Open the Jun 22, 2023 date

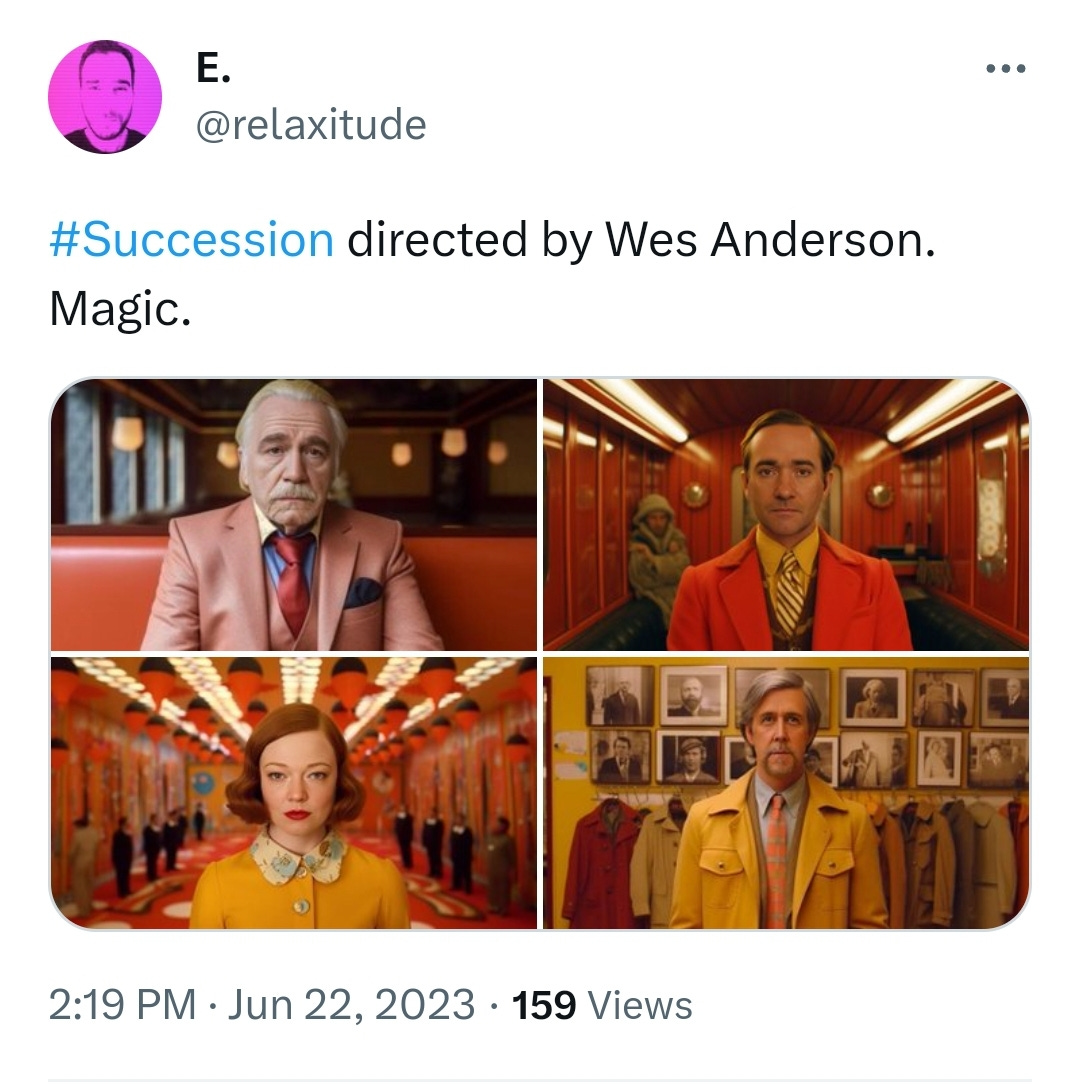click(x=351, y=1005)
